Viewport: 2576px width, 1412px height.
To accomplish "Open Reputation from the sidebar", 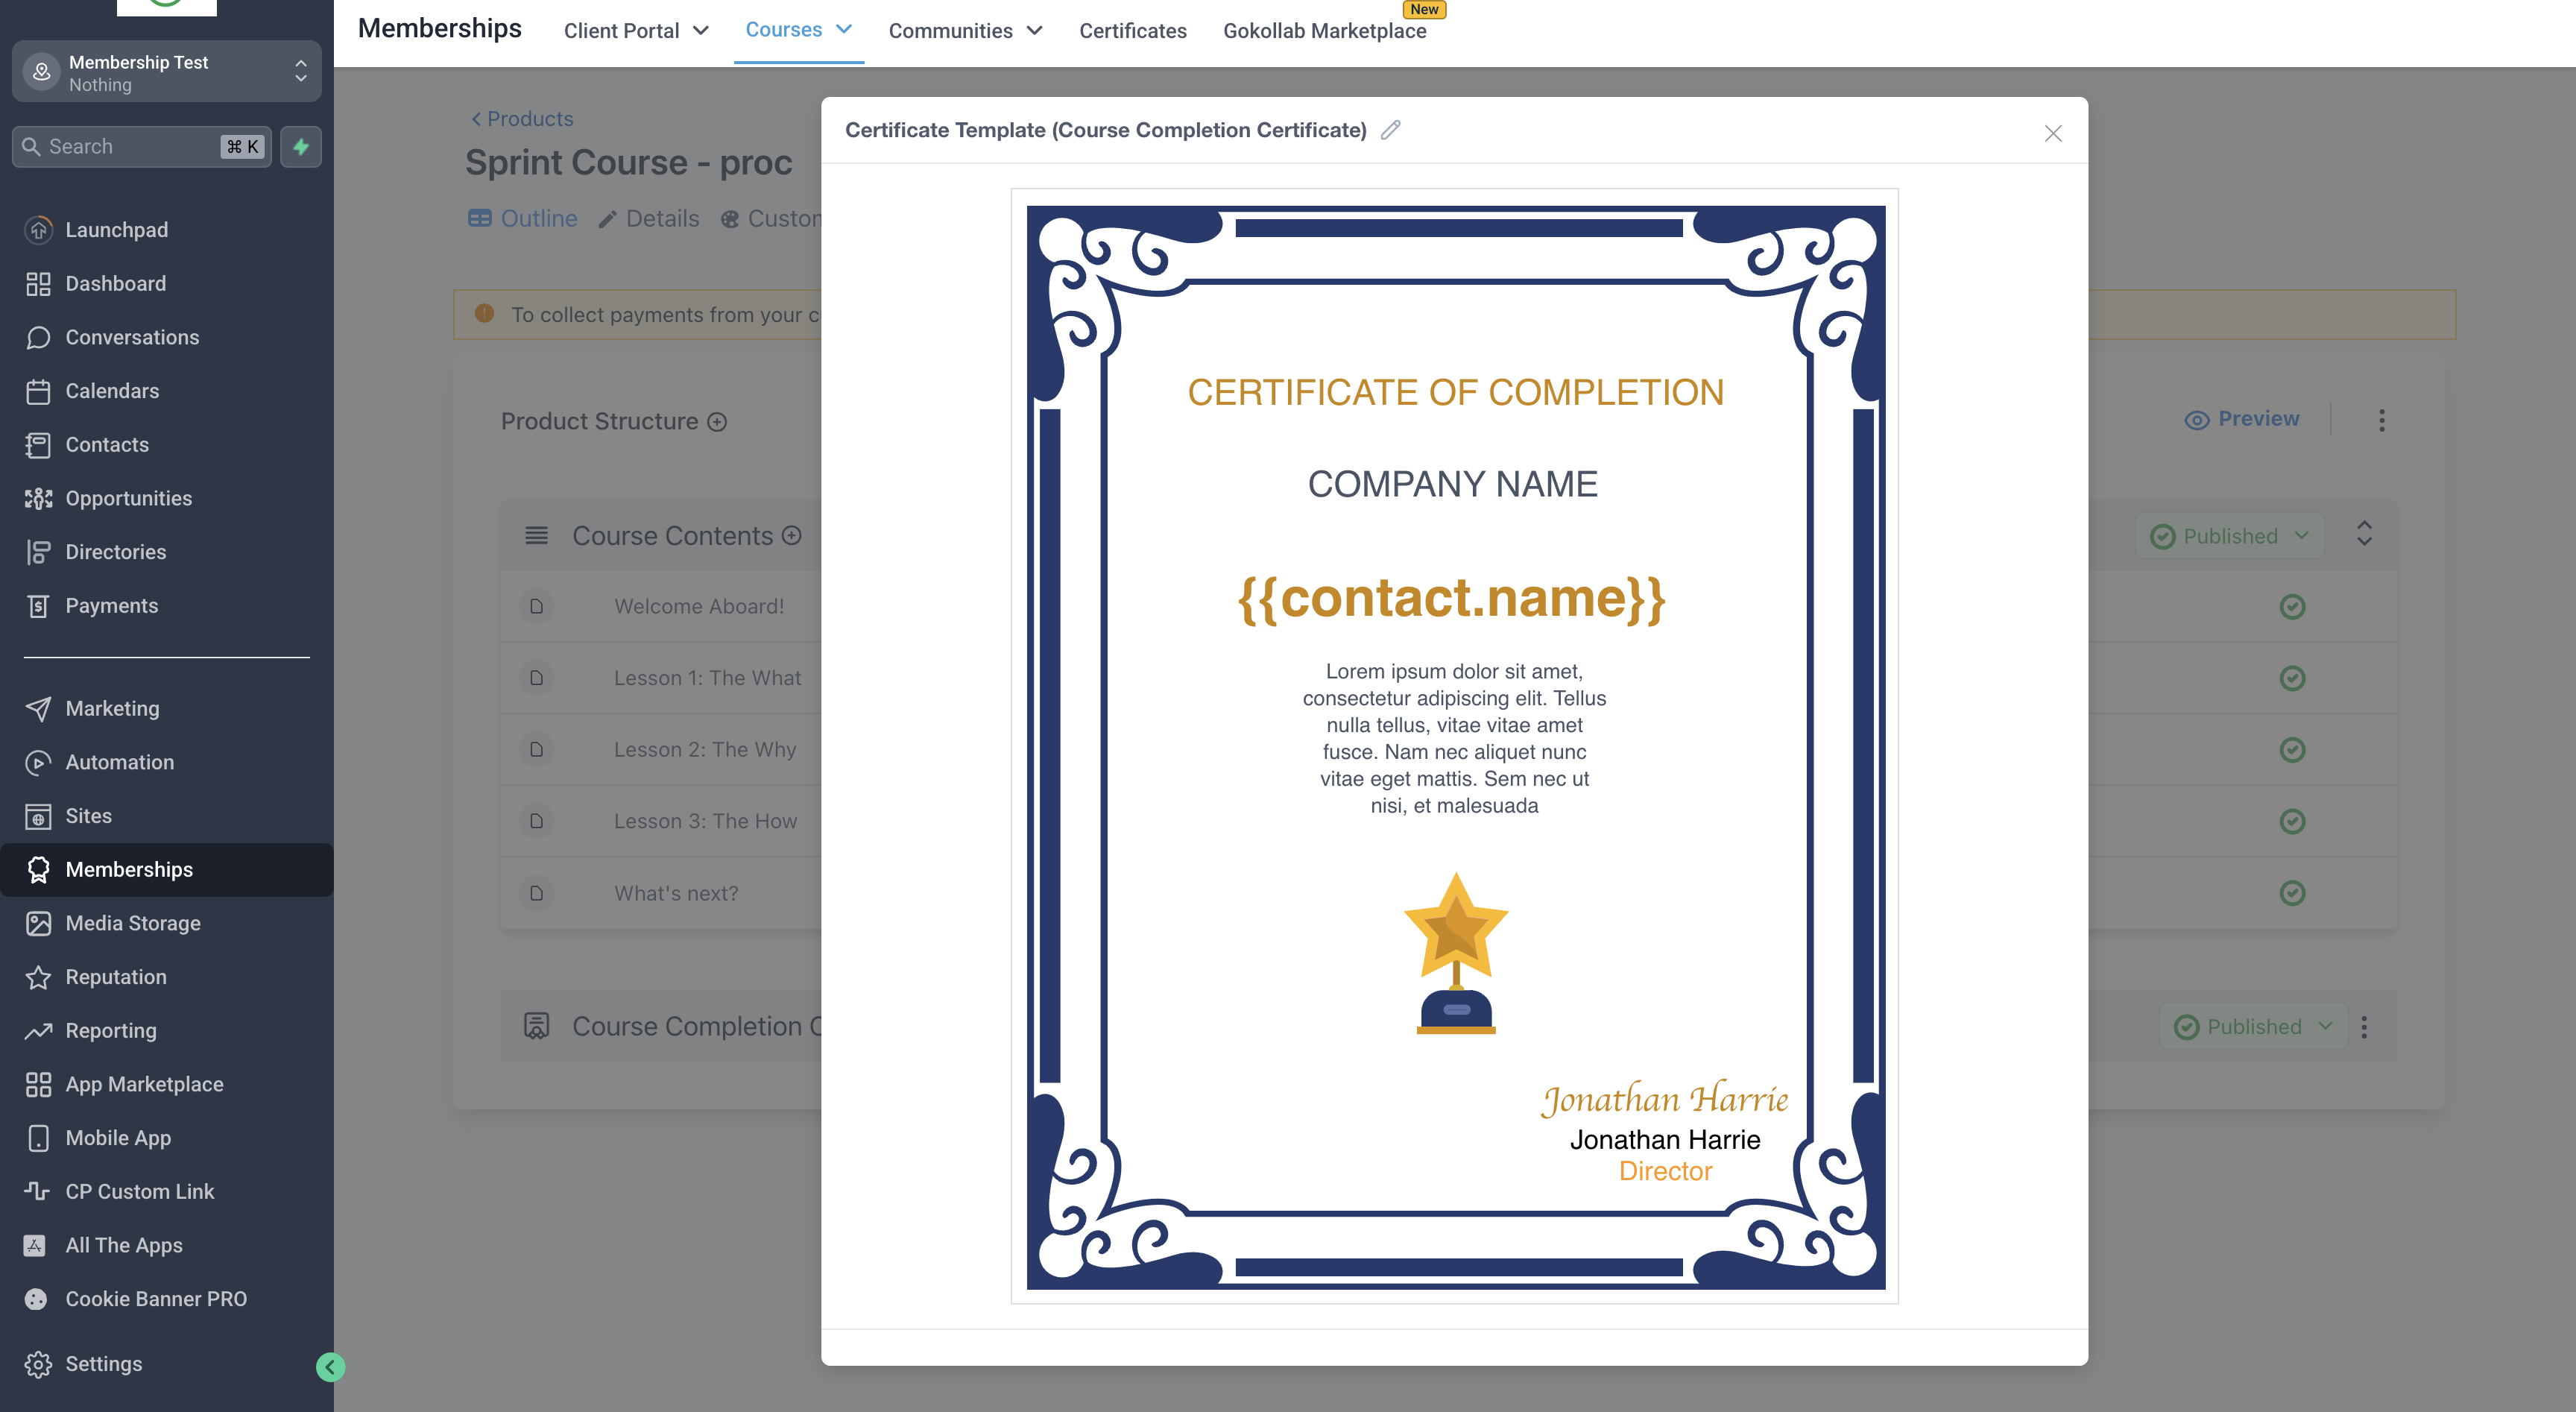I will [115, 977].
